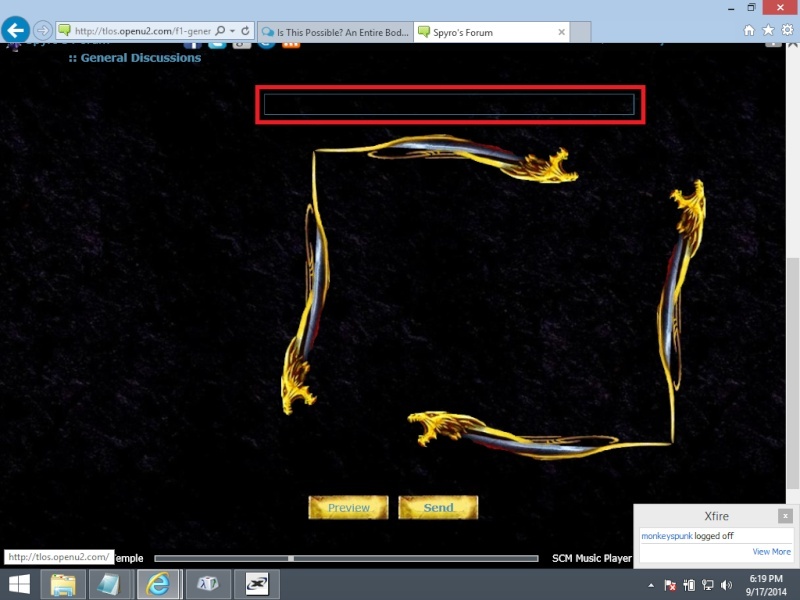Focus the tlos.openu2.com address bar

(x=142, y=31)
